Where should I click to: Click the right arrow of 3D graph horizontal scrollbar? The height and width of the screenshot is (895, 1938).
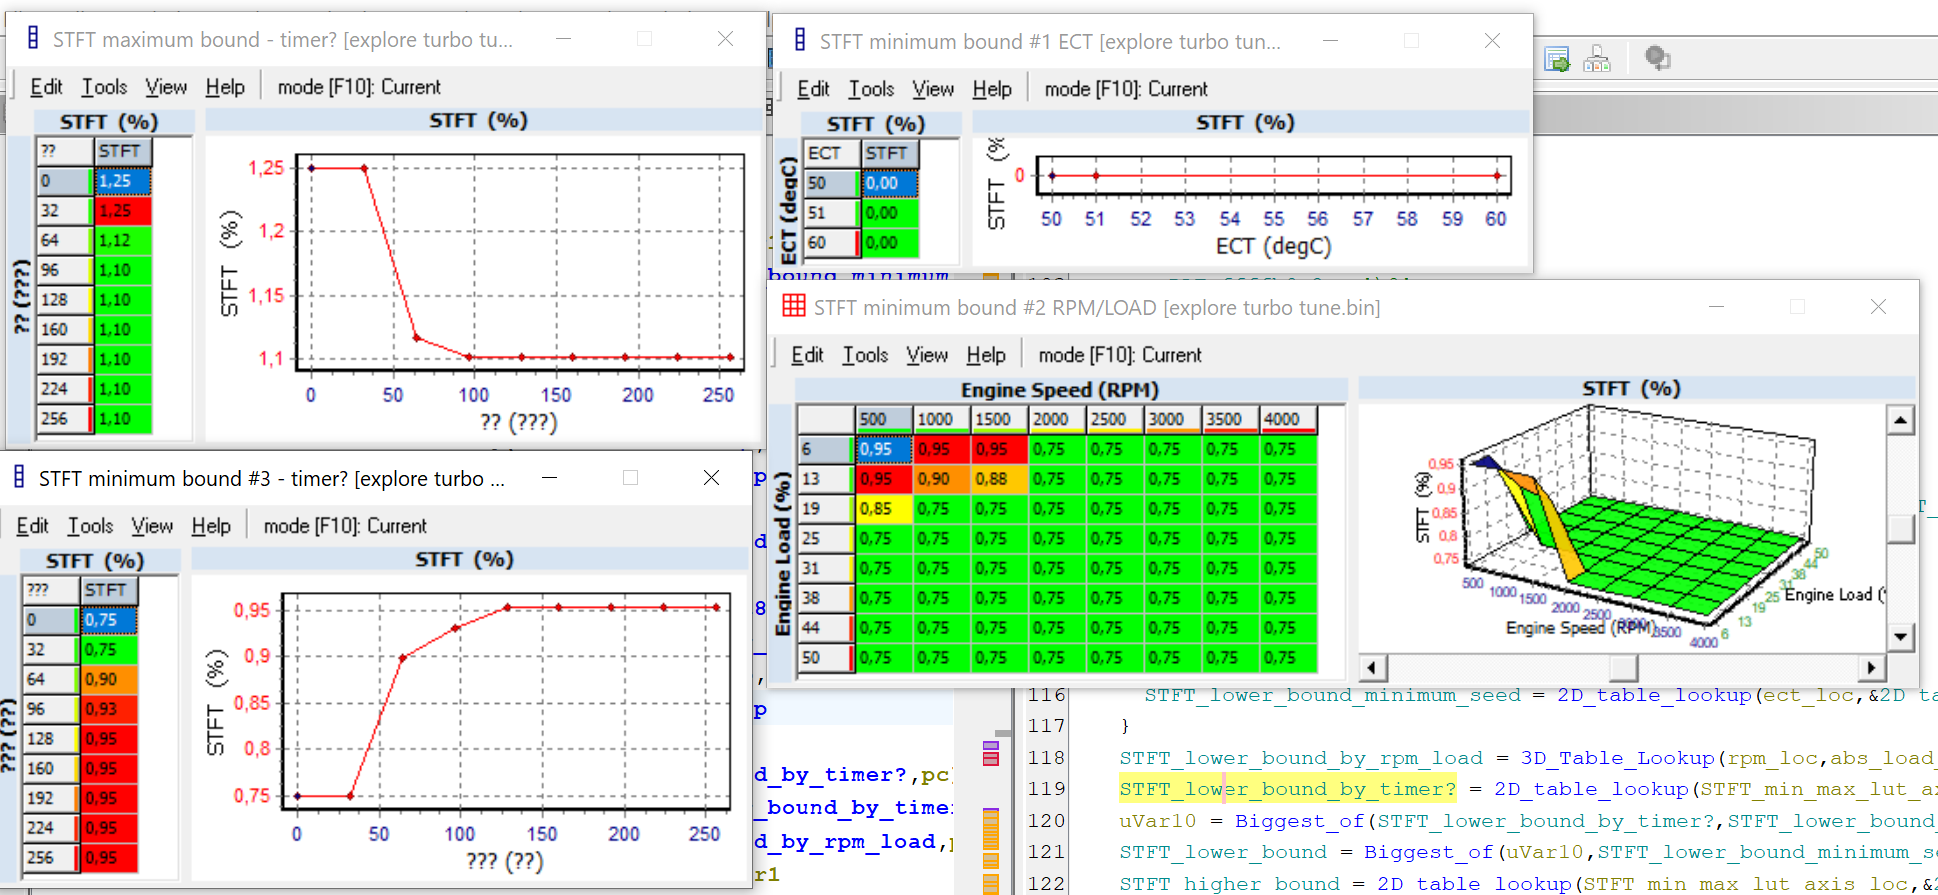[x=1870, y=667]
